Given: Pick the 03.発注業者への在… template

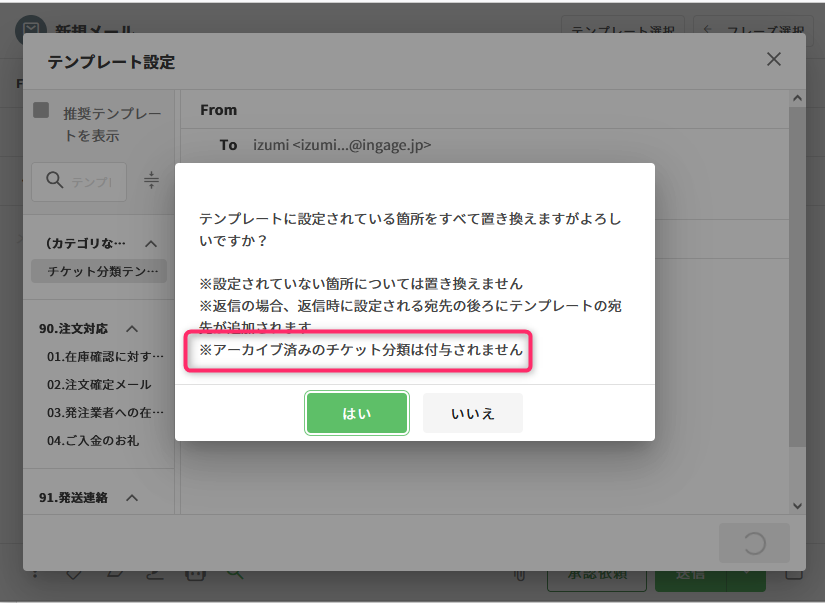Looking at the screenshot, I should click(x=105, y=412).
